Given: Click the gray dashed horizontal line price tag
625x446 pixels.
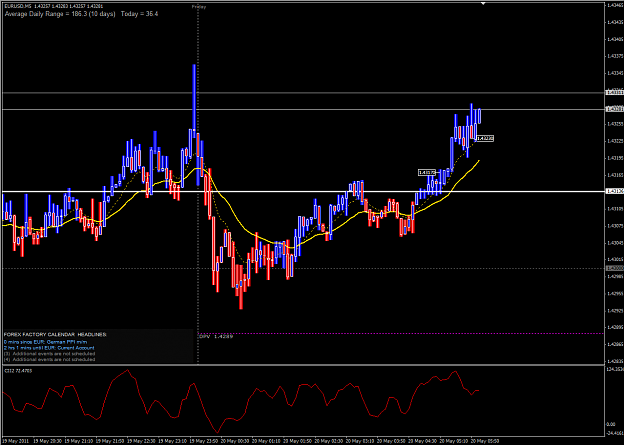Looking at the screenshot, I should pyautogui.click(x=614, y=268).
